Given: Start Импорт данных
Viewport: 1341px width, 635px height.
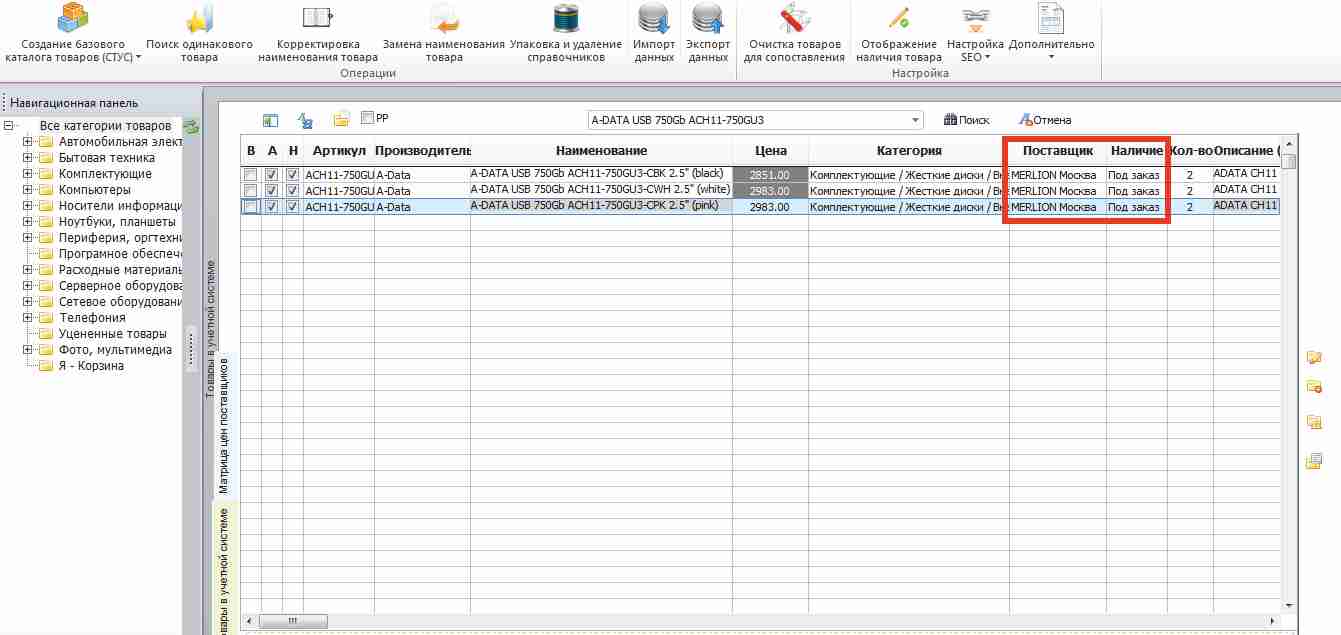Looking at the screenshot, I should (654, 33).
